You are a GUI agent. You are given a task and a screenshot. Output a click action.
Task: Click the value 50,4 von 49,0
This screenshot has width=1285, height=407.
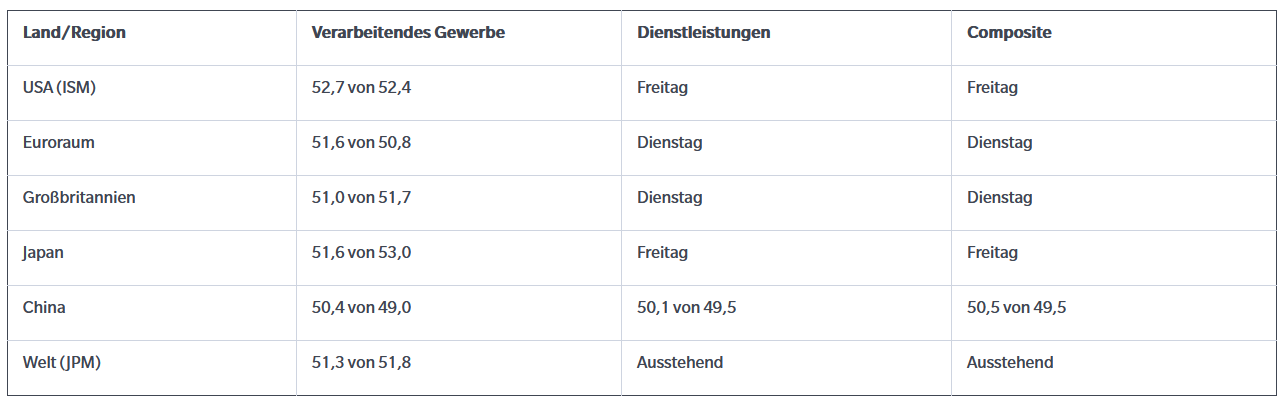[361, 308]
